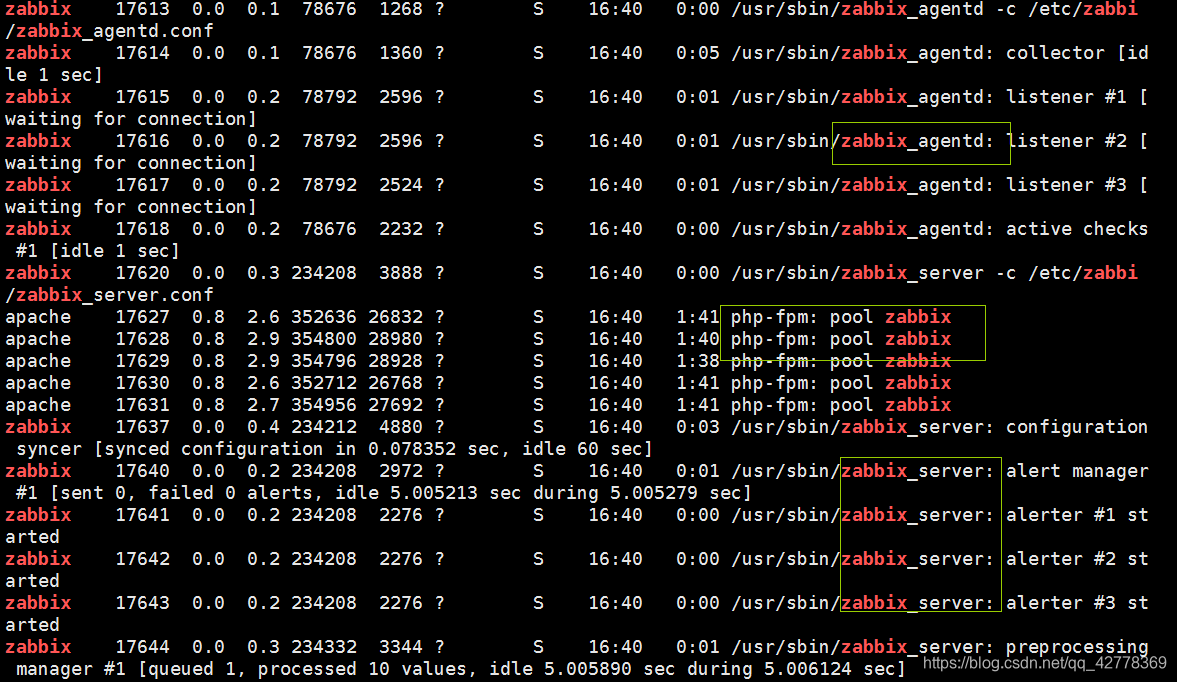This screenshot has height=682, width=1177.
Task: Click CPU time 0:03
Action: pos(698,427)
